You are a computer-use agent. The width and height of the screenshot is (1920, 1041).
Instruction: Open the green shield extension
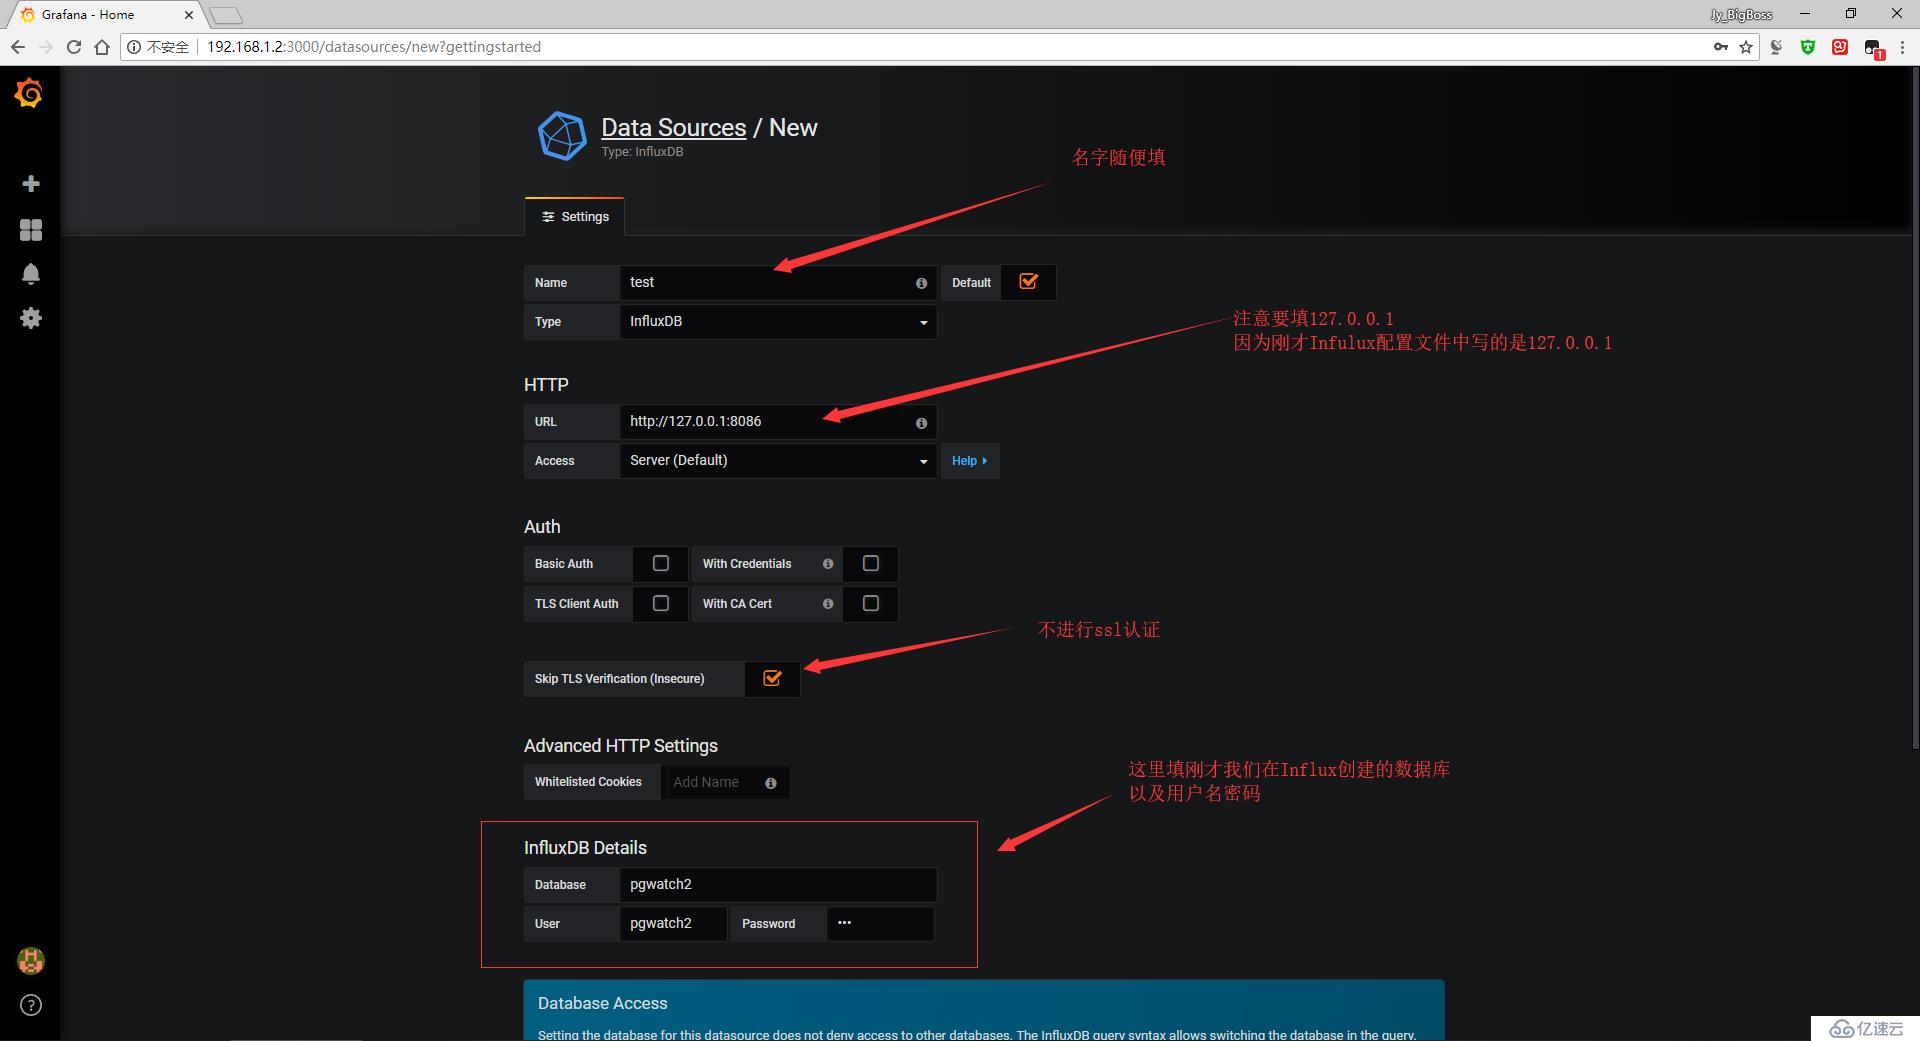coord(1808,47)
